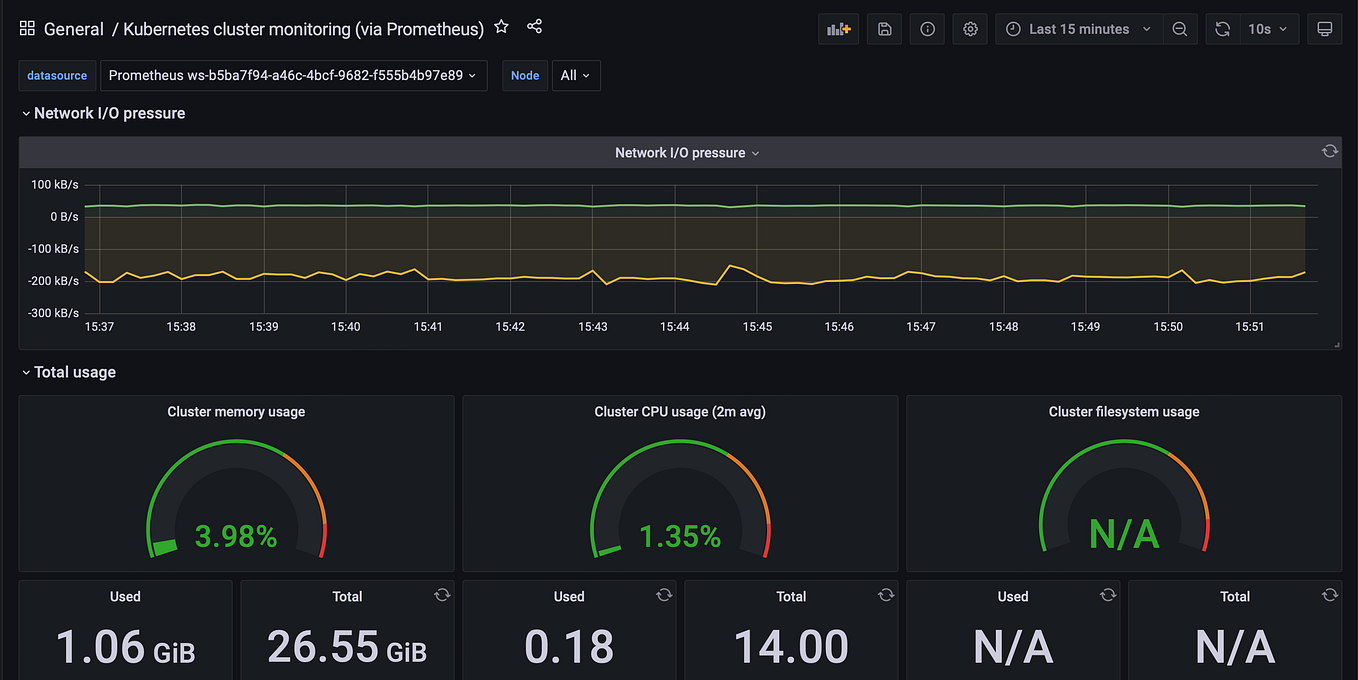The height and width of the screenshot is (680, 1358).
Task: Zoom out the time range with the magnifier icon
Action: pos(1180,28)
